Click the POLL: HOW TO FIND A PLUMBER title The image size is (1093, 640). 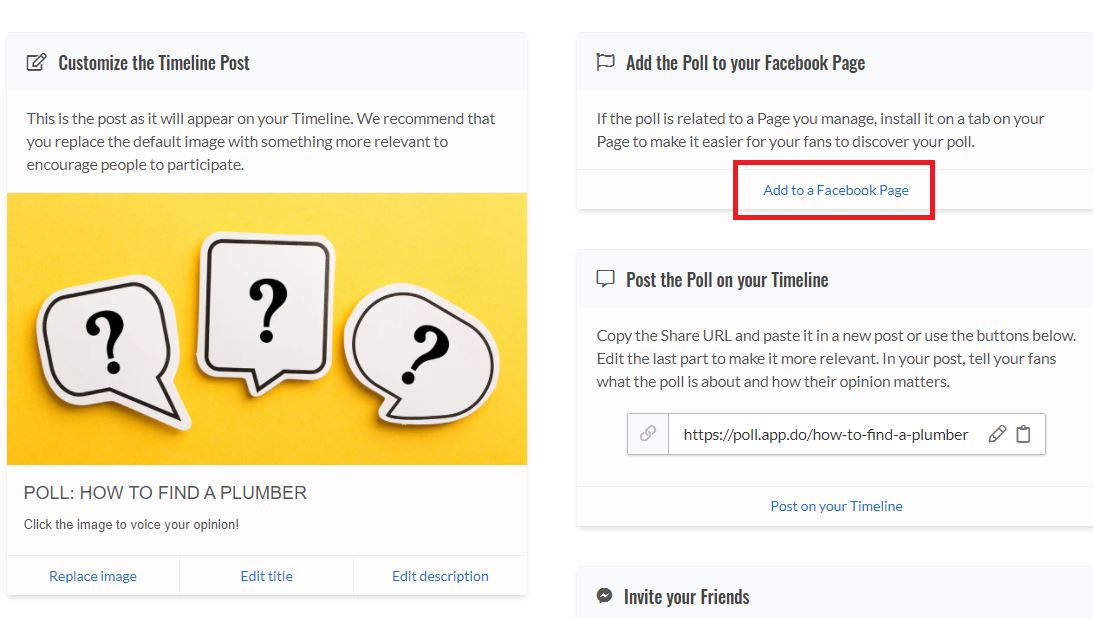tap(165, 493)
